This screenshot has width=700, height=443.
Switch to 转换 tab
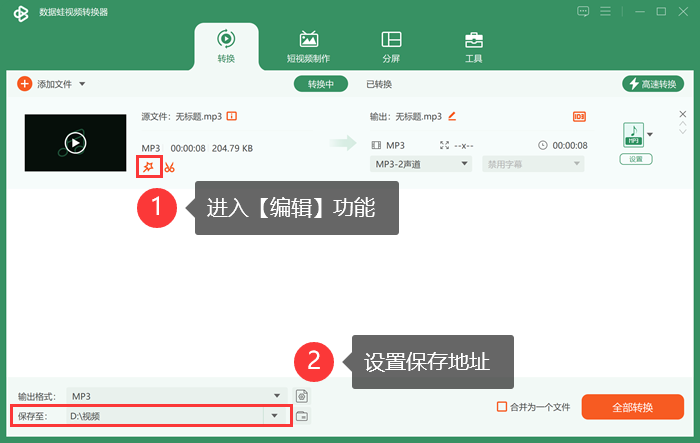tap(226, 46)
